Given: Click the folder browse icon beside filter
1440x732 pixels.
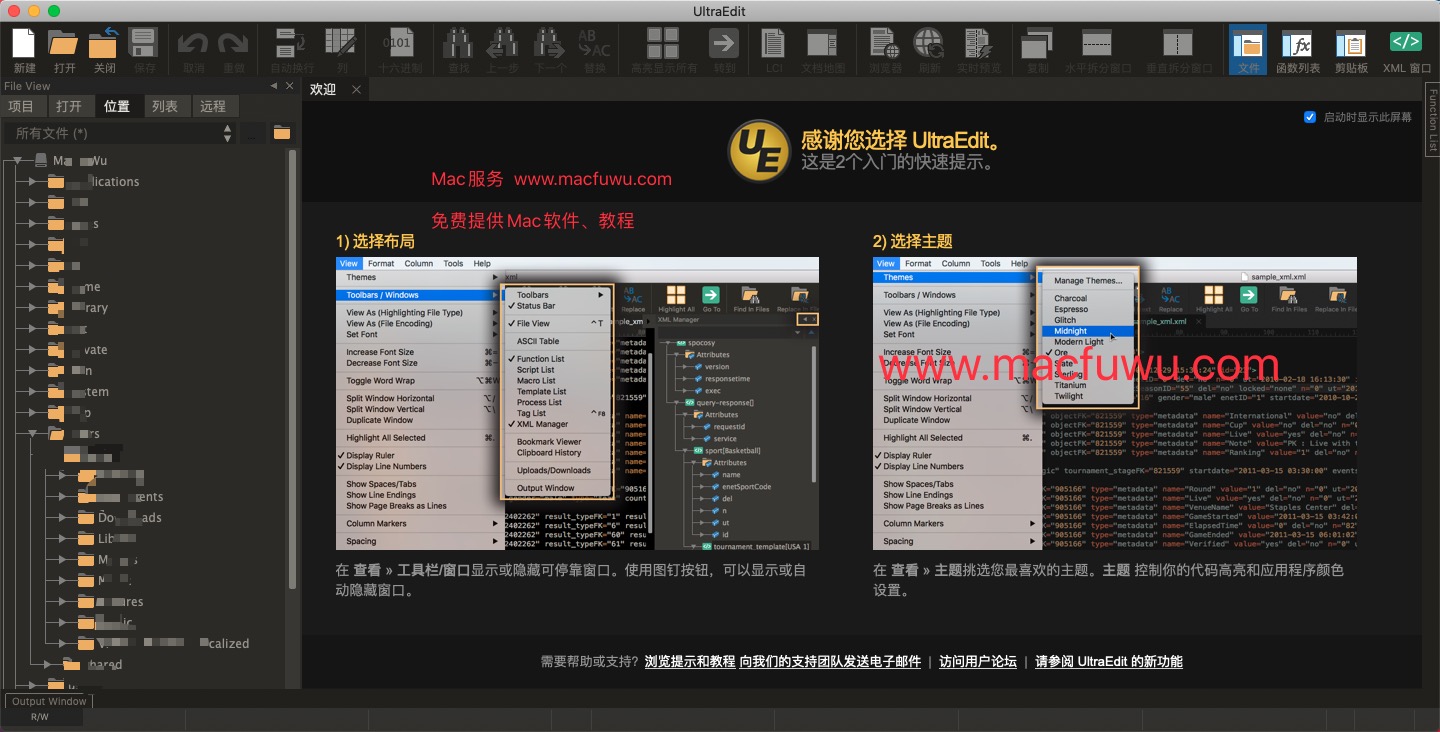Looking at the screenshot, I should (x=282, y=133).
